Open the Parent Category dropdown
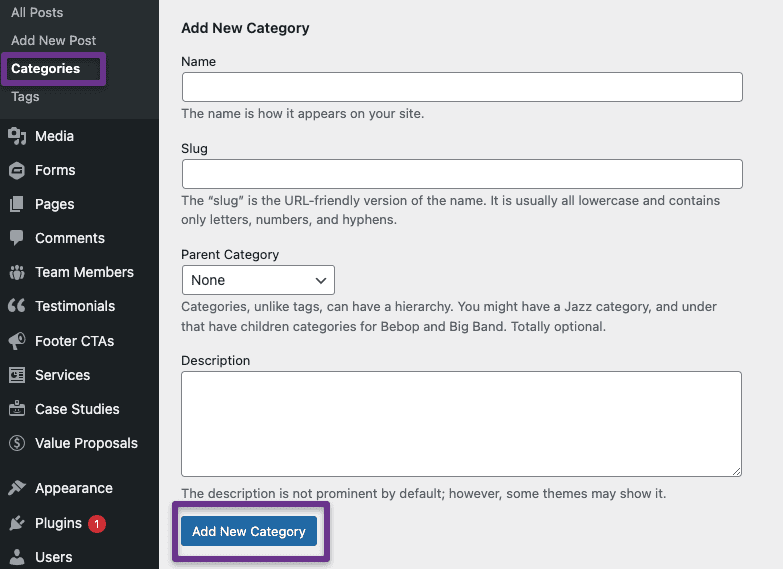 coord(258,280)
